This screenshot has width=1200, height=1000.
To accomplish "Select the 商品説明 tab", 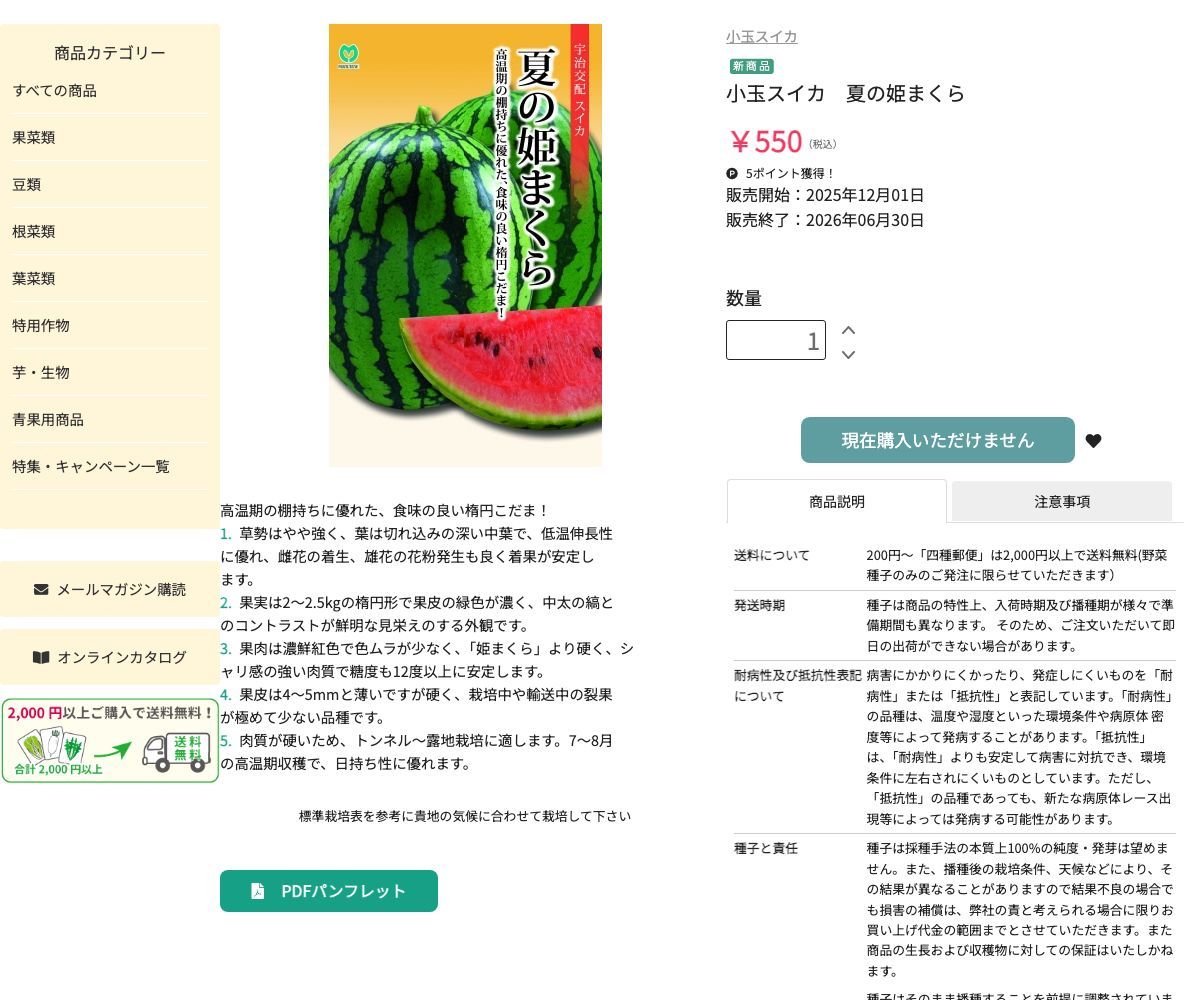I will (x=837, y=501).
